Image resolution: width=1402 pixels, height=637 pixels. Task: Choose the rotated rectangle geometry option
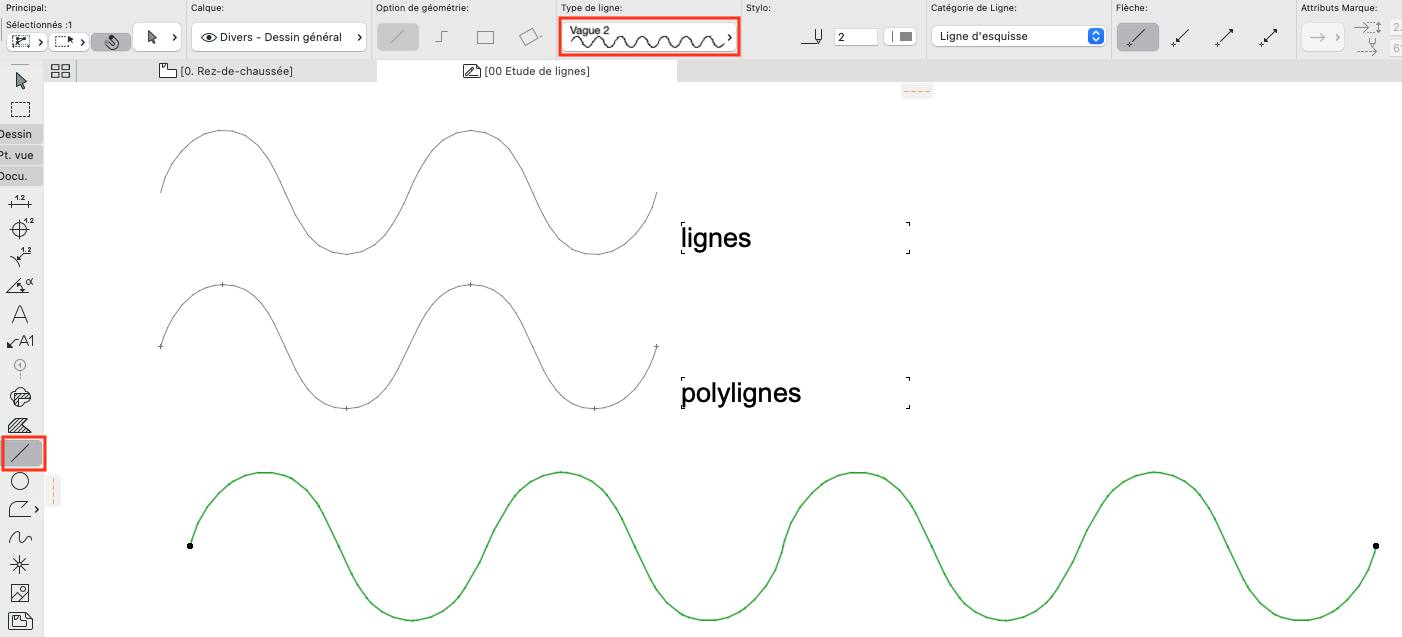(x=529, y=37)
